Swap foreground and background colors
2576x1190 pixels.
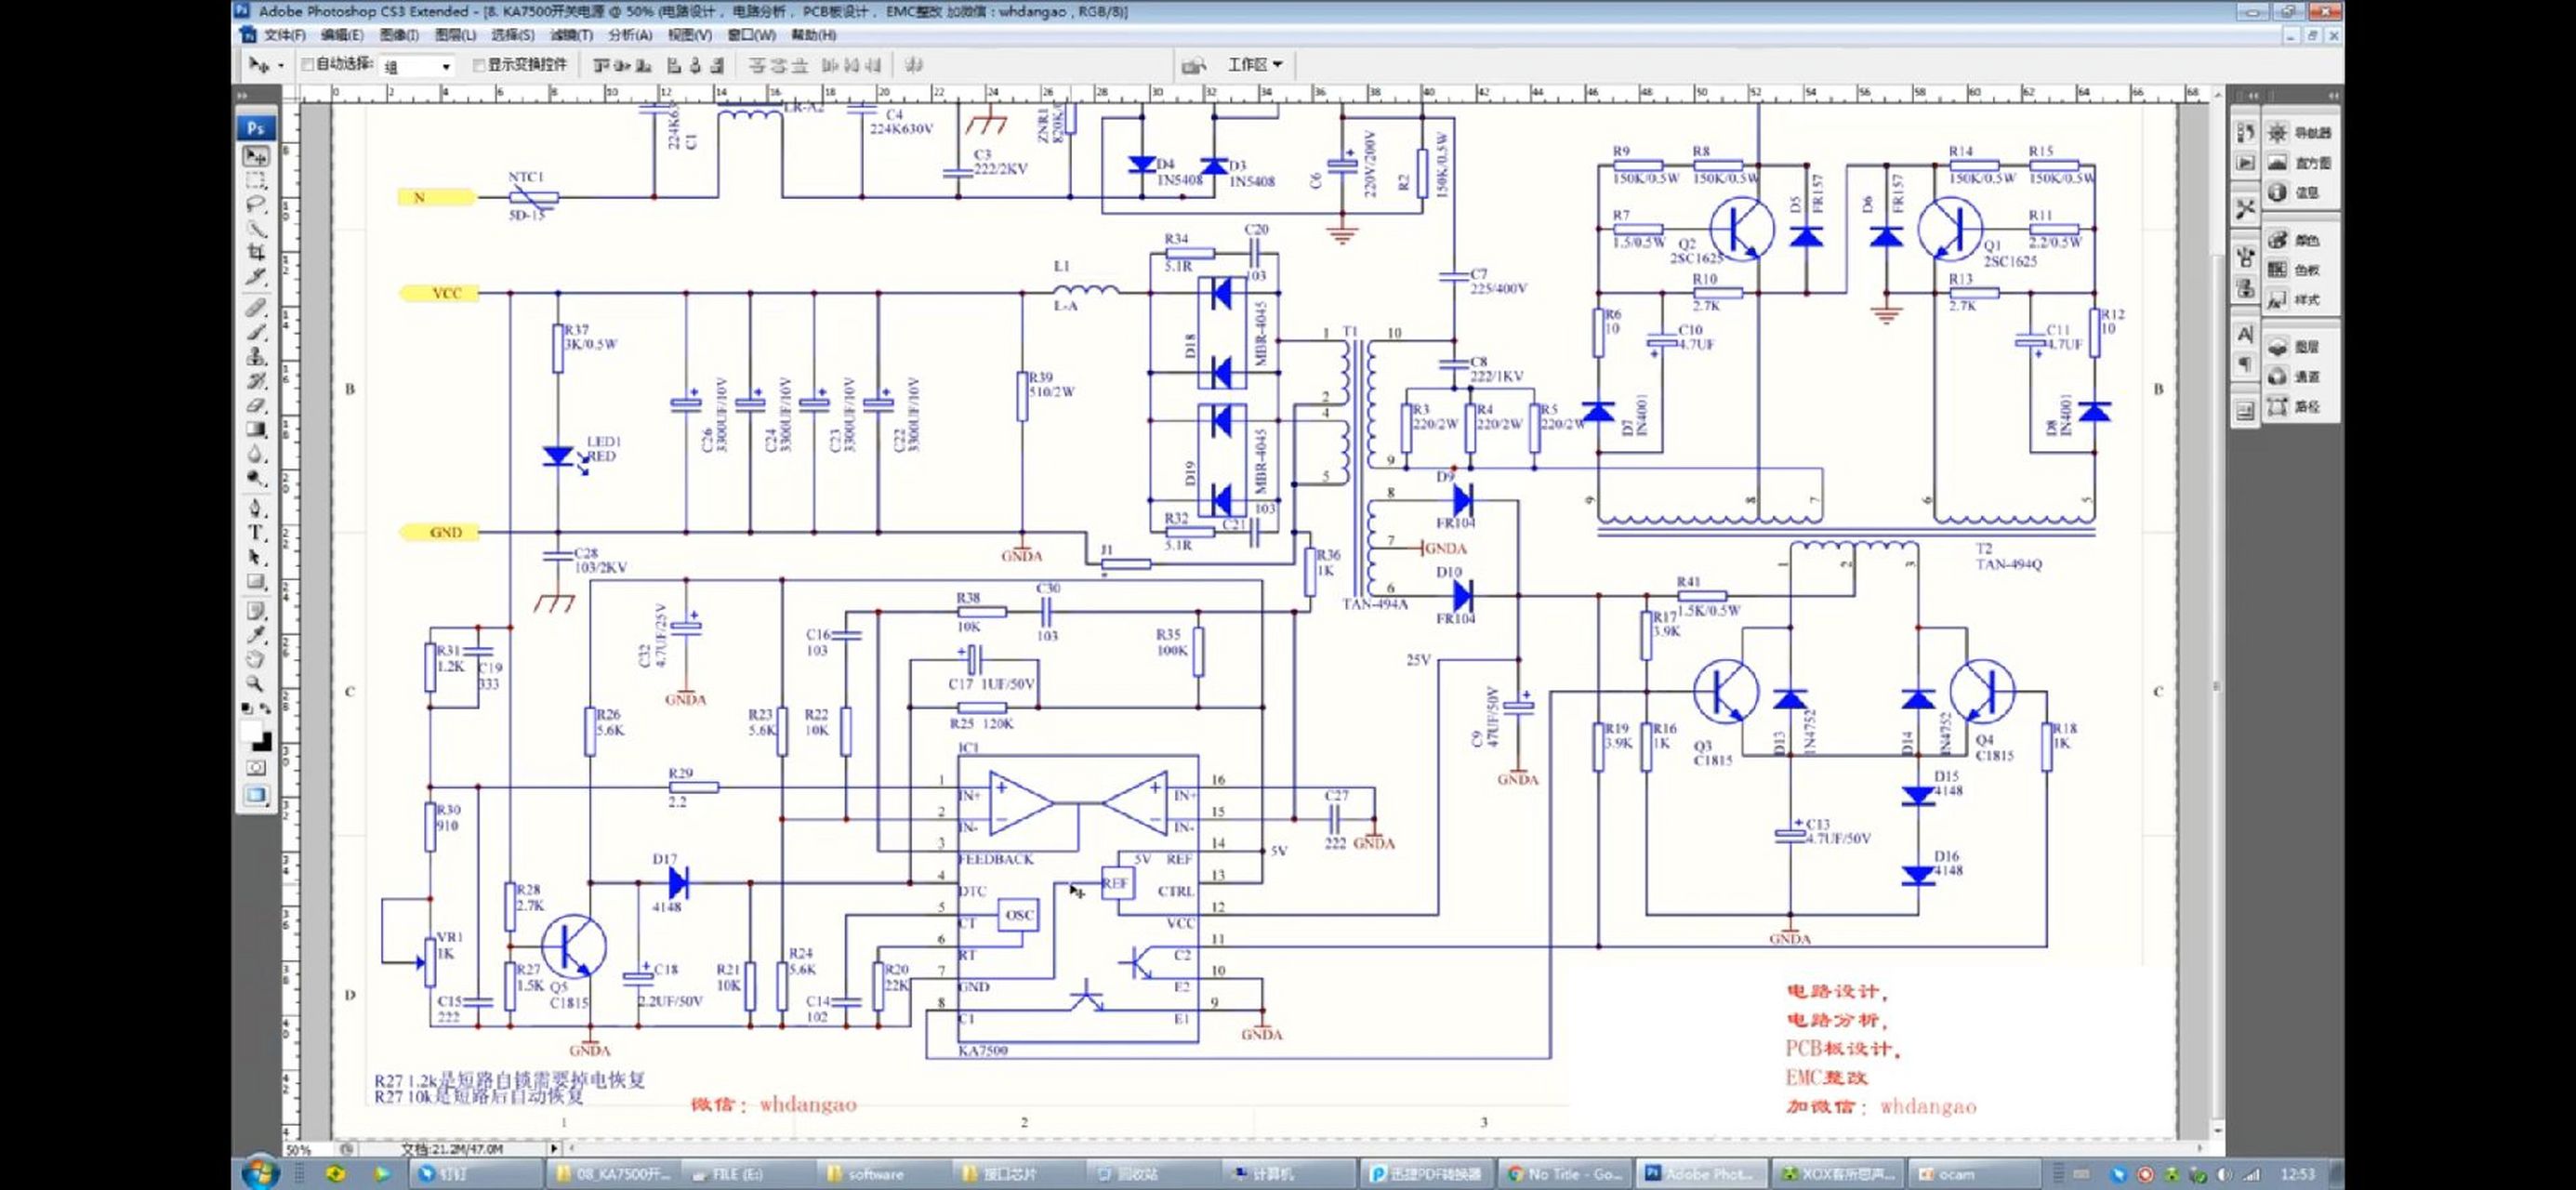pos(265,708)
